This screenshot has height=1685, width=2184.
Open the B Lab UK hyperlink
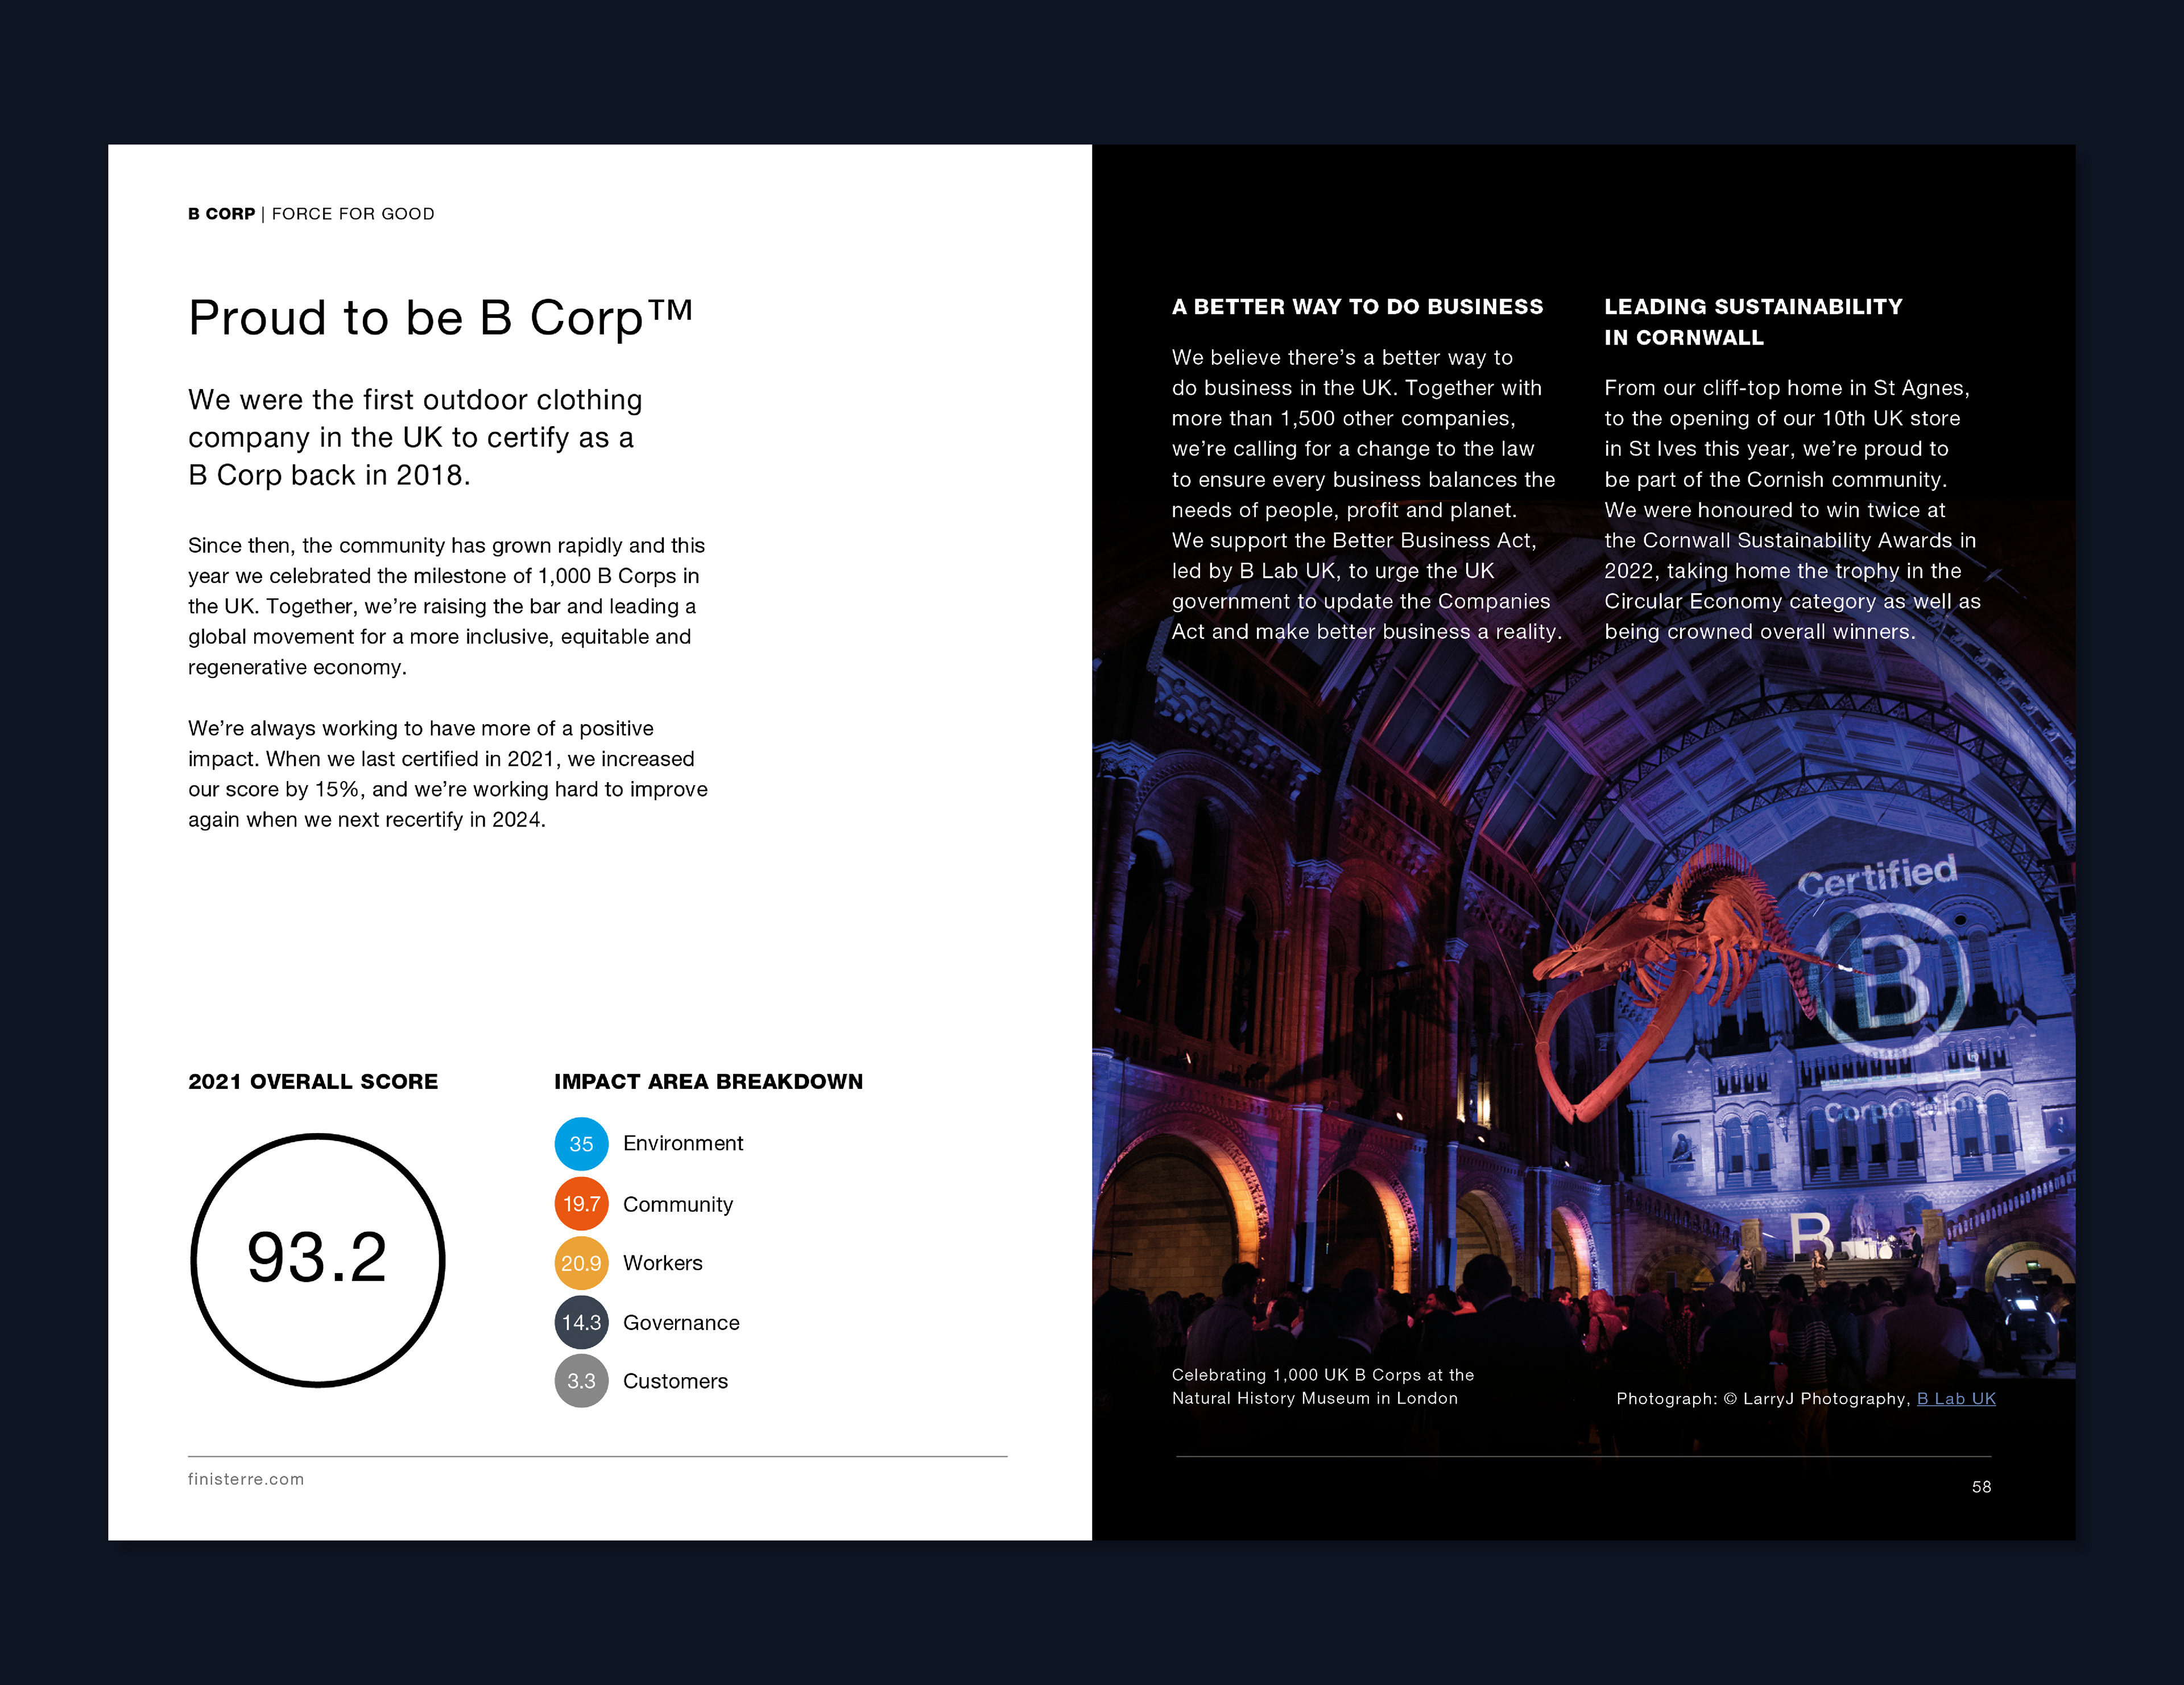point(1955,1398)
